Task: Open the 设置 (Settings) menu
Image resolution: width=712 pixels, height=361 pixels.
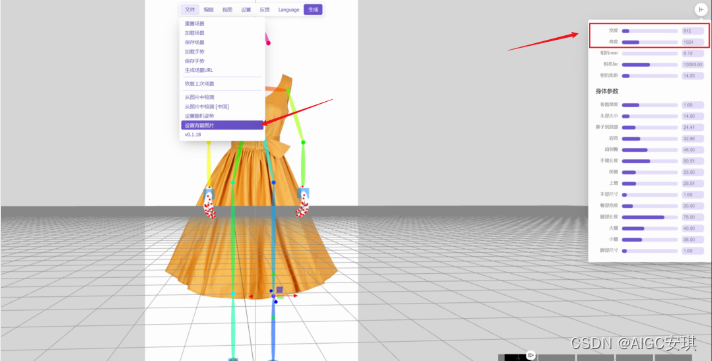Action: point(246,10)
